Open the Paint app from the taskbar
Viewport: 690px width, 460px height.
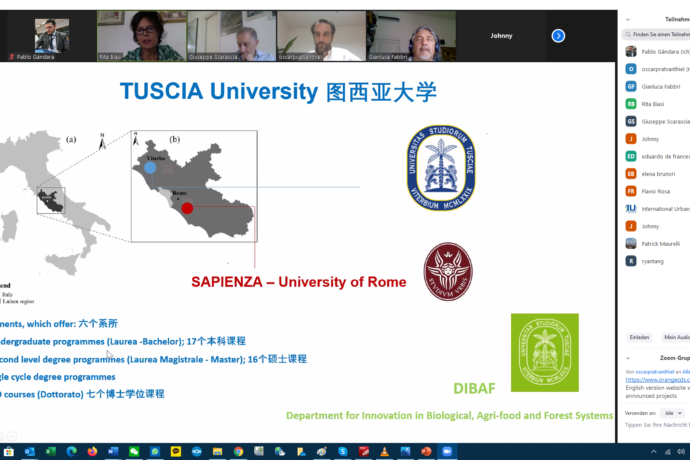pos(322,452)
